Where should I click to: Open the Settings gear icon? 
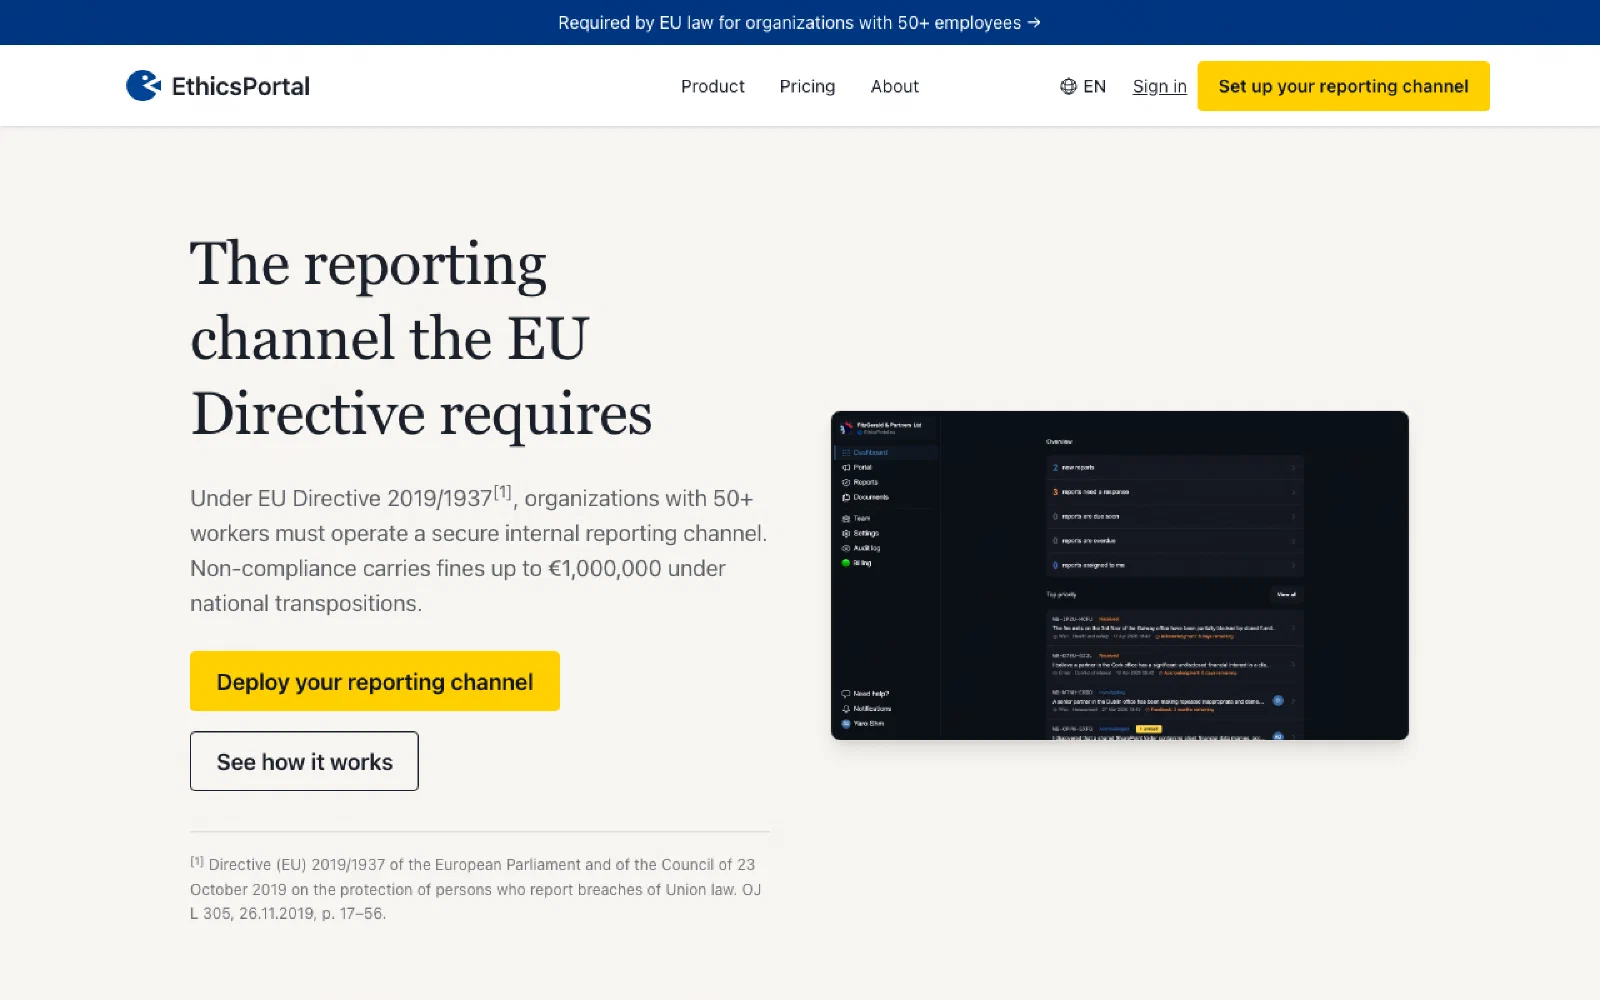845,533
